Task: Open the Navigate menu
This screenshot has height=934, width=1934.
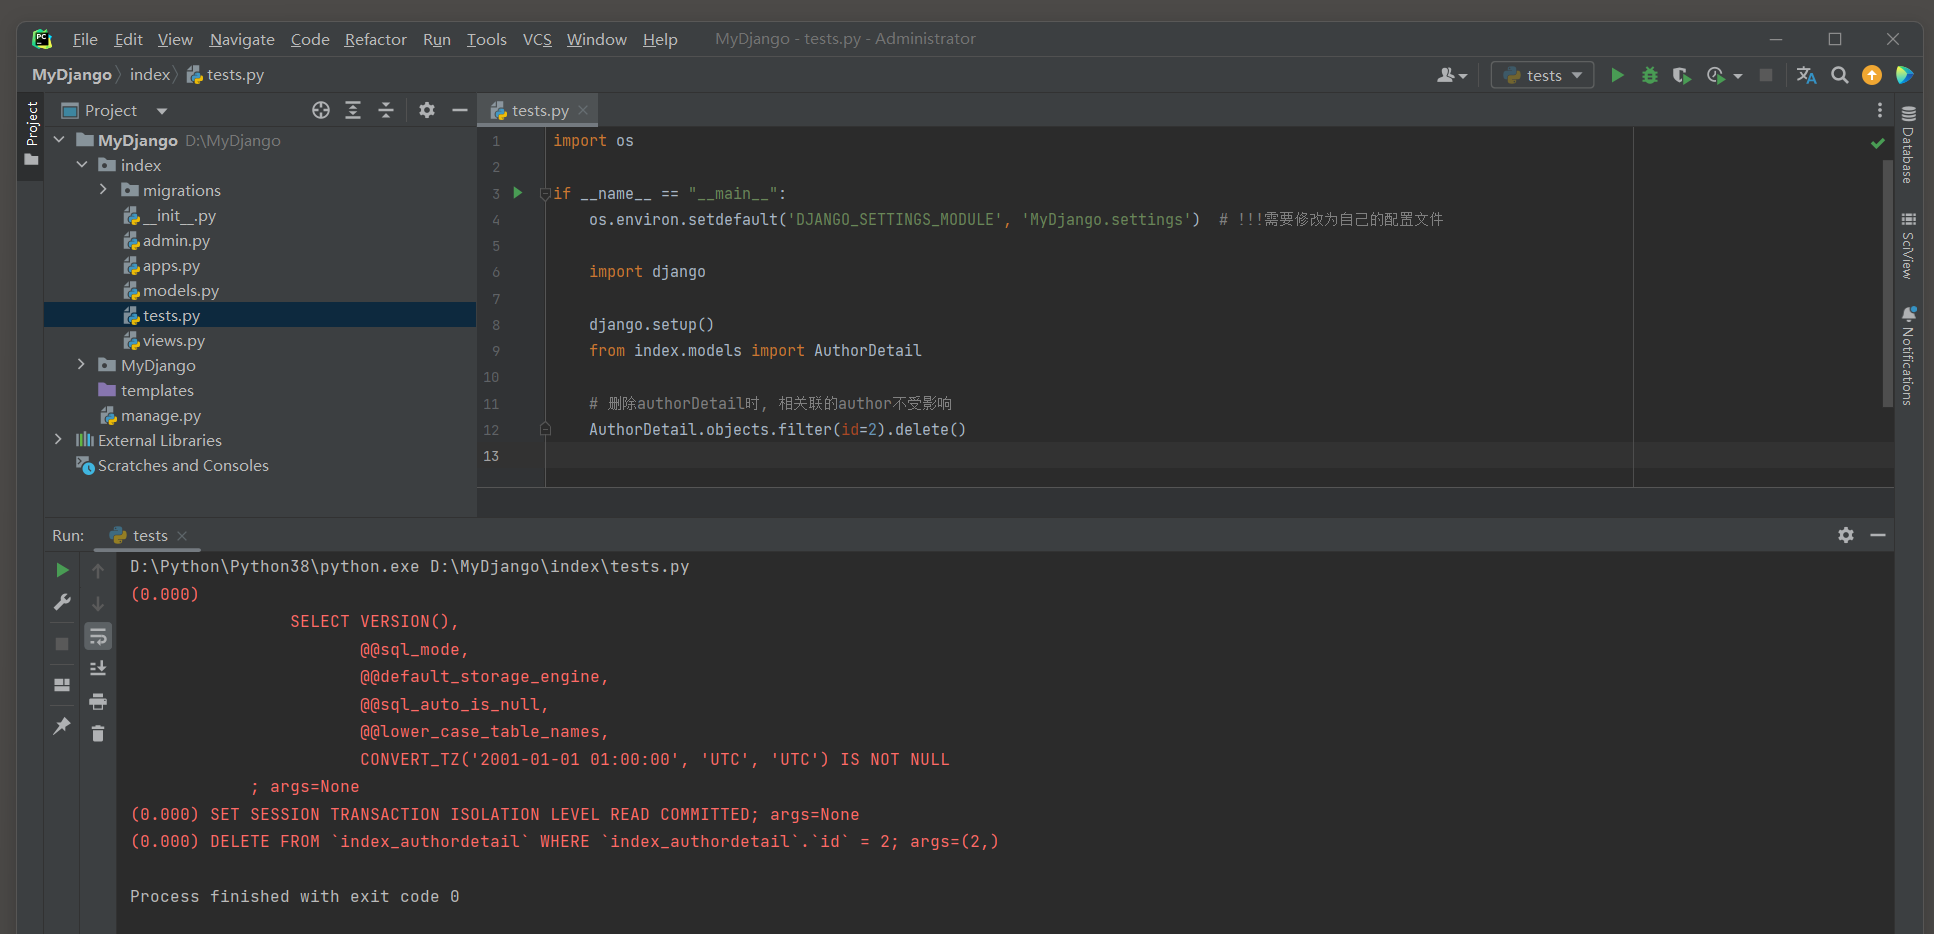Action: tap(242, 39)
